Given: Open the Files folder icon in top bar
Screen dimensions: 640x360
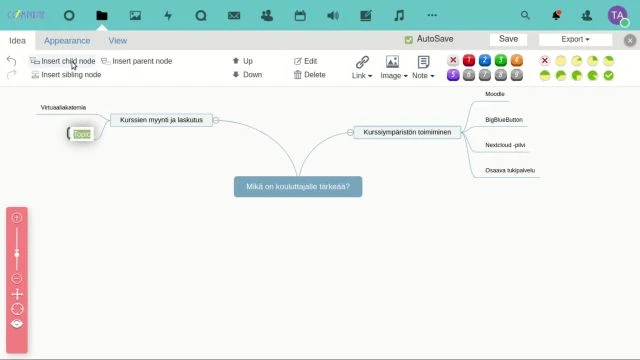Looking at the screenshot, I should tap(102, 16).
